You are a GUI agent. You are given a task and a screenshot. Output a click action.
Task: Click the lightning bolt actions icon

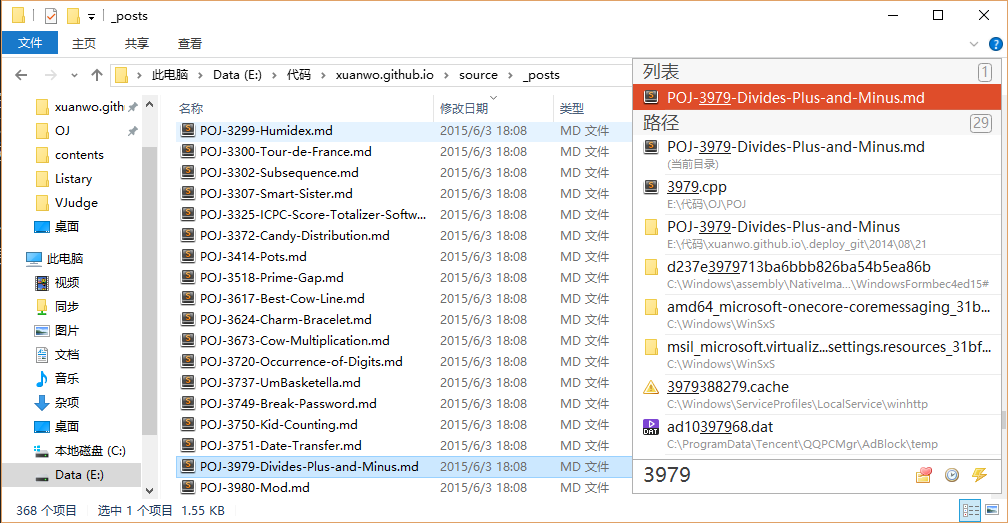click(x=980, y=475)
